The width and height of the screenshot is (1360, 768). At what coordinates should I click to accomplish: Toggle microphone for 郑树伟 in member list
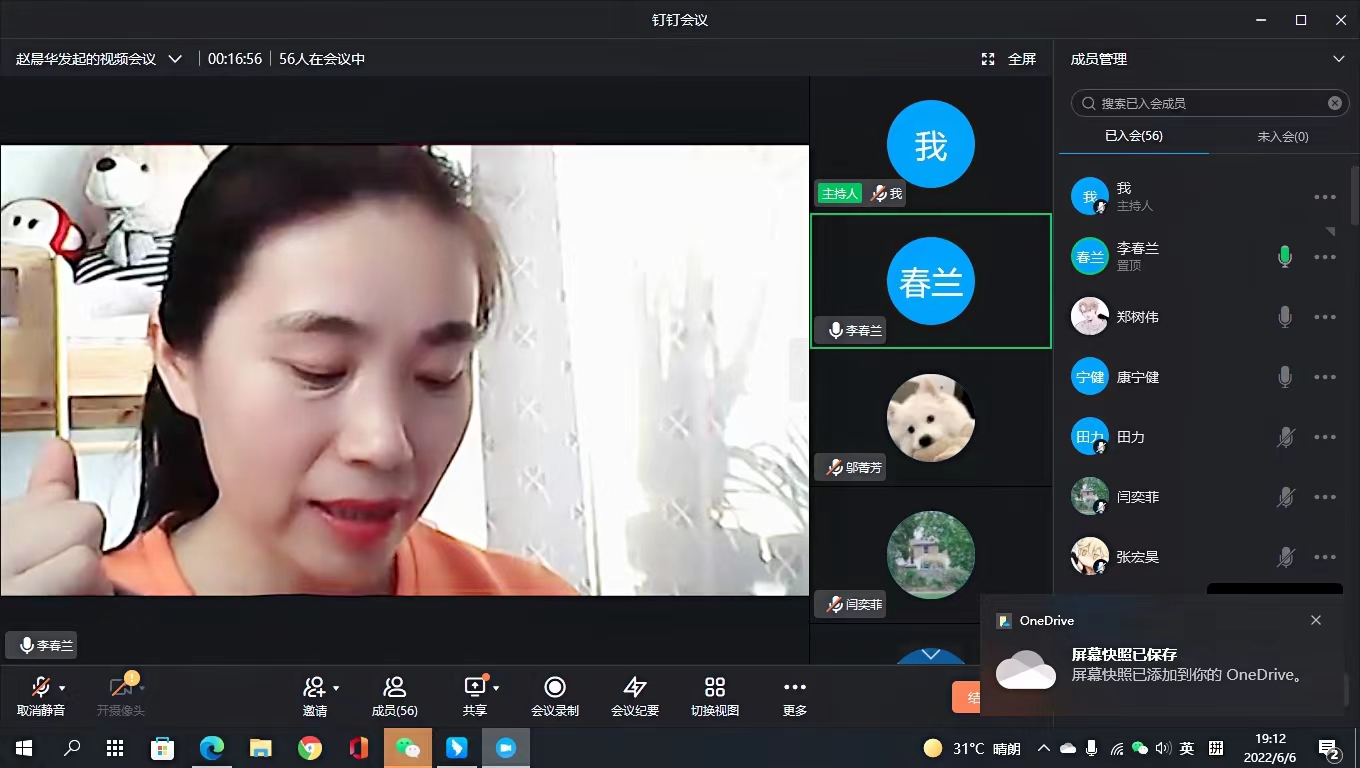click(x=1285, y=317)
